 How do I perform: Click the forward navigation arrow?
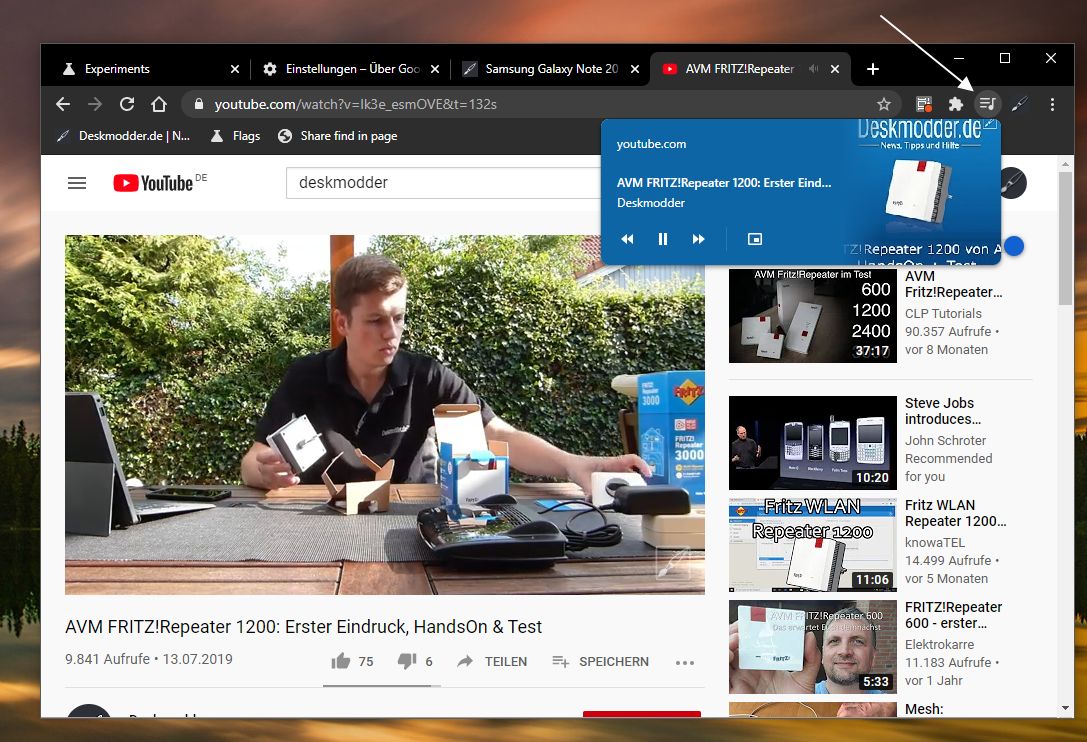95,104
